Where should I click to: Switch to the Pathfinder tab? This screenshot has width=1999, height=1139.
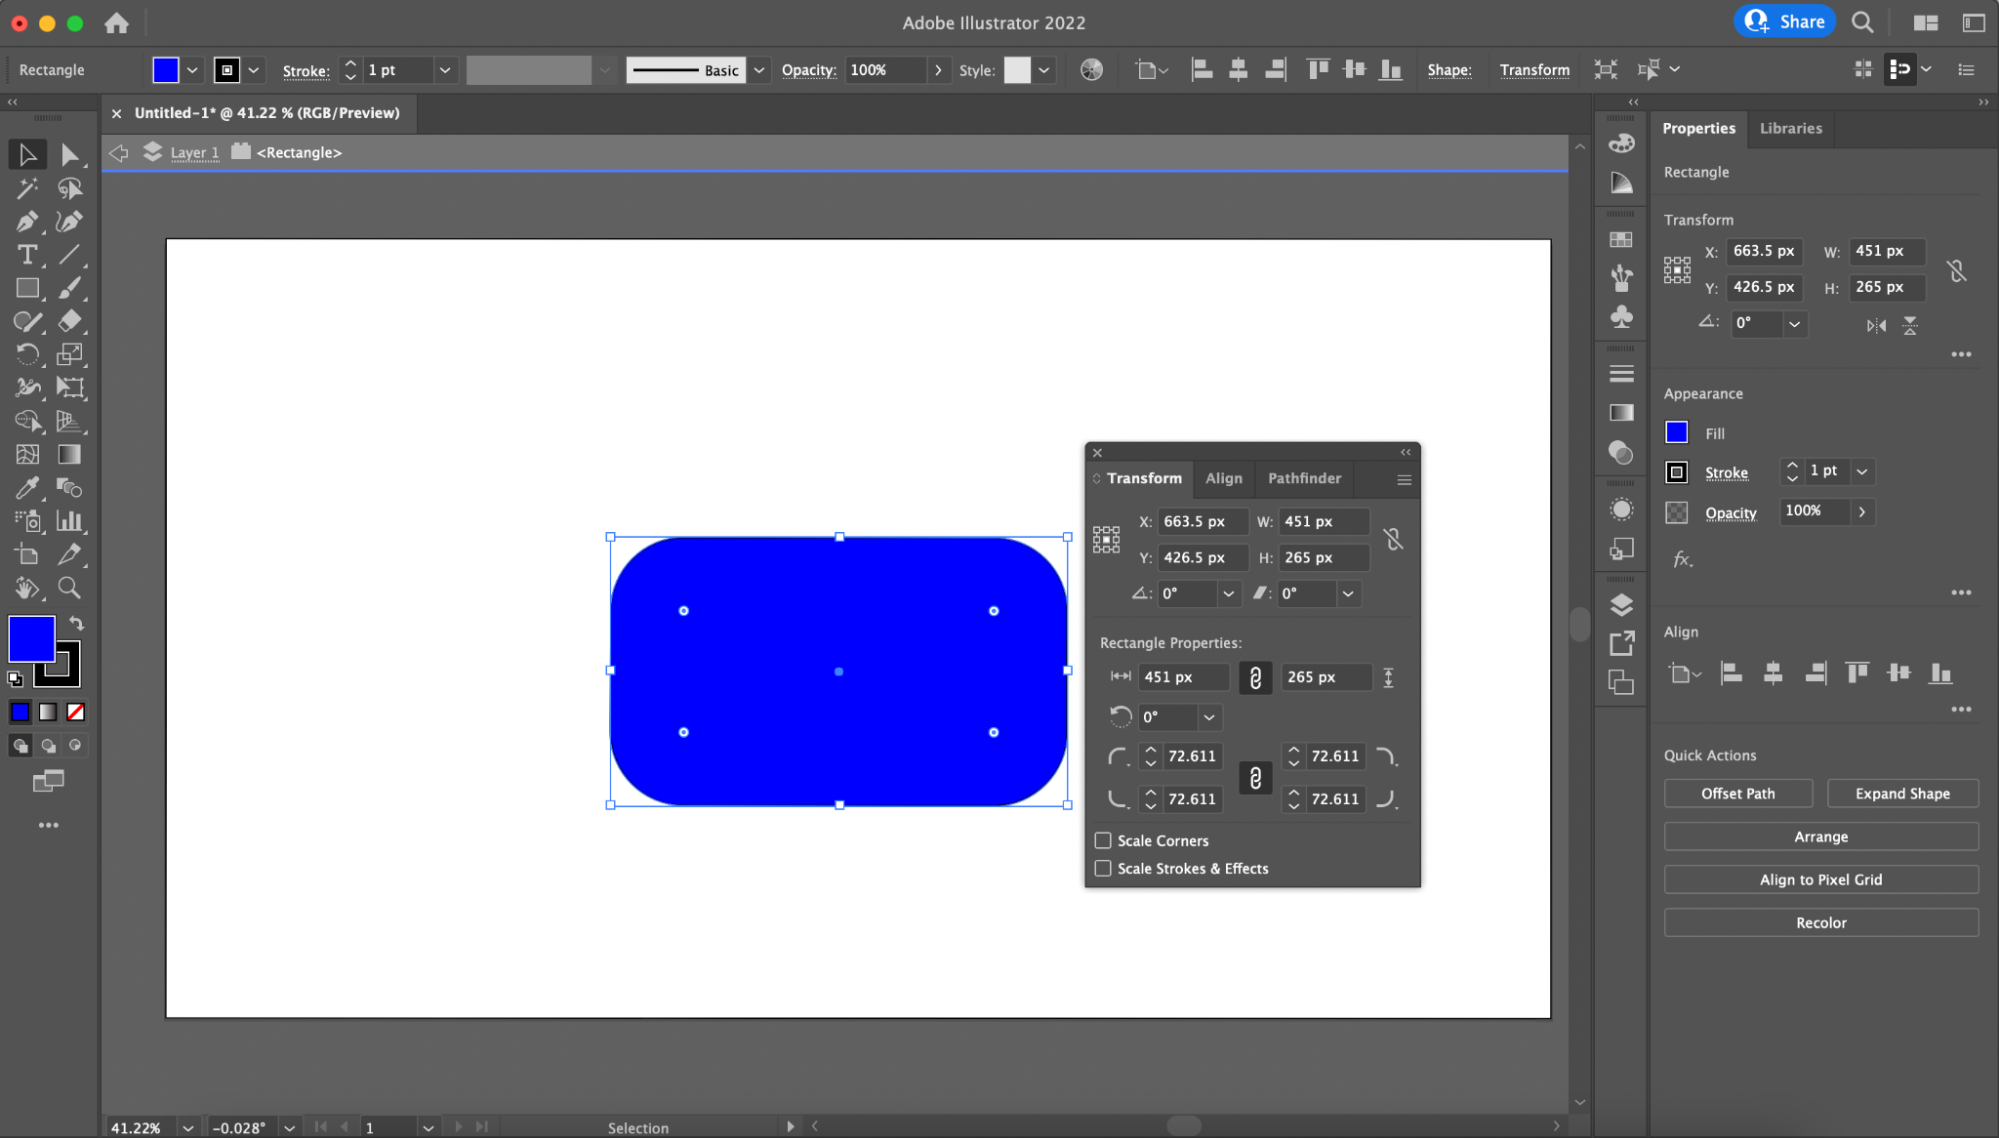pyautogui.click(x=1304, y=478)
